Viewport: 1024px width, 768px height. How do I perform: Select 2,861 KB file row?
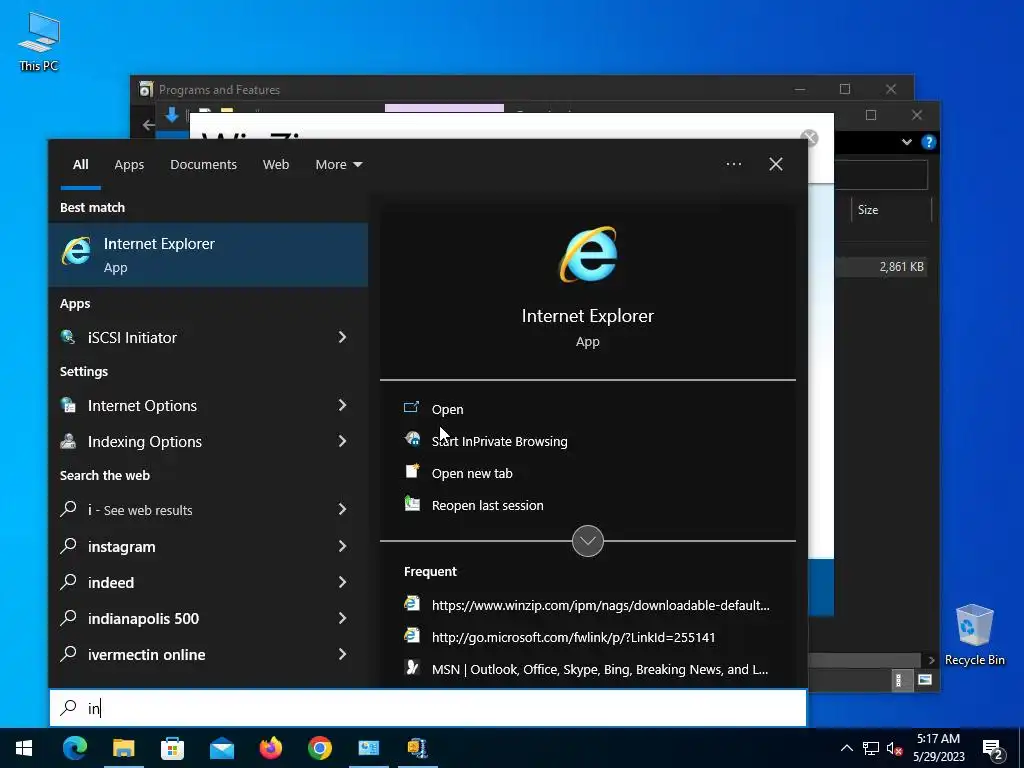pyautogui.click(x=882, y=266)
